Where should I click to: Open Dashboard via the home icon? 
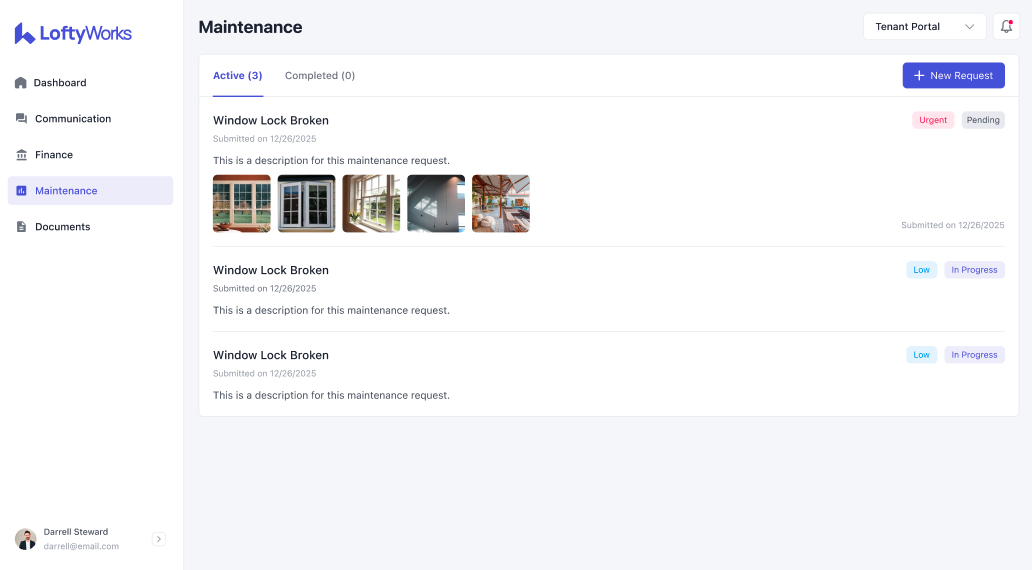tap(21, 83)
